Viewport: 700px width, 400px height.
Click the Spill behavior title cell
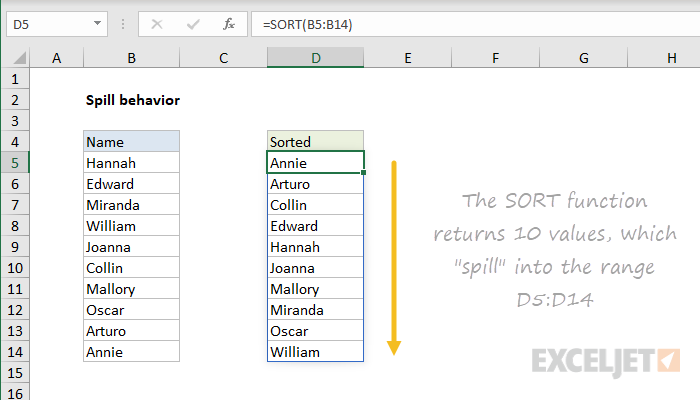pyautogui.click(x=133, y=100)
